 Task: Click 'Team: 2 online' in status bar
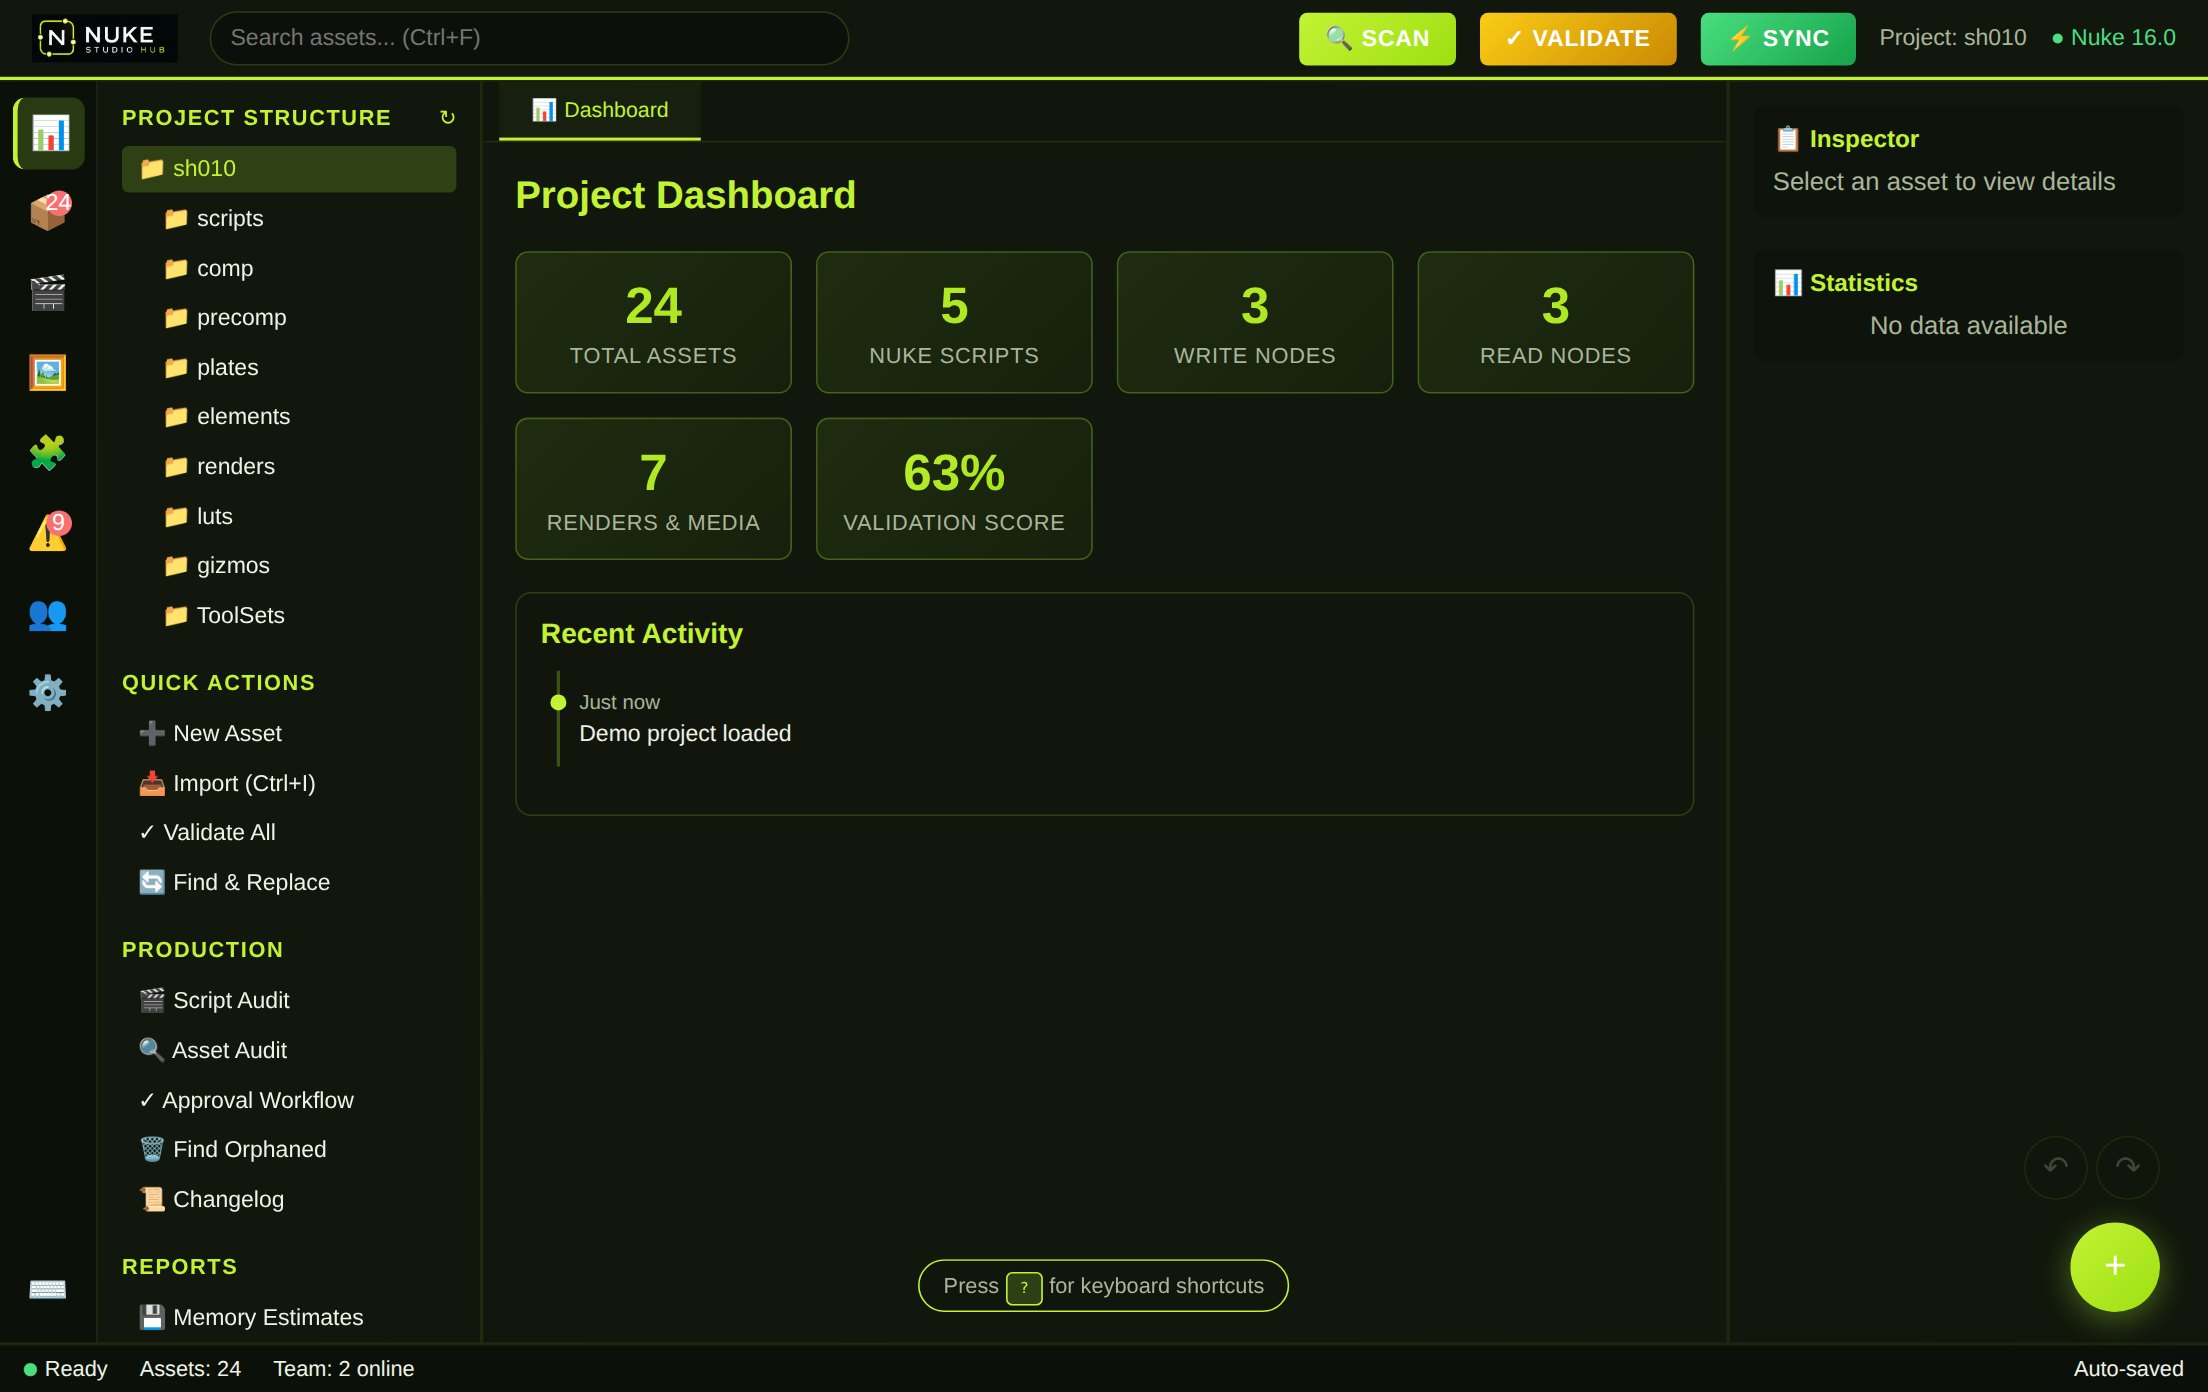click(343, 1369)
